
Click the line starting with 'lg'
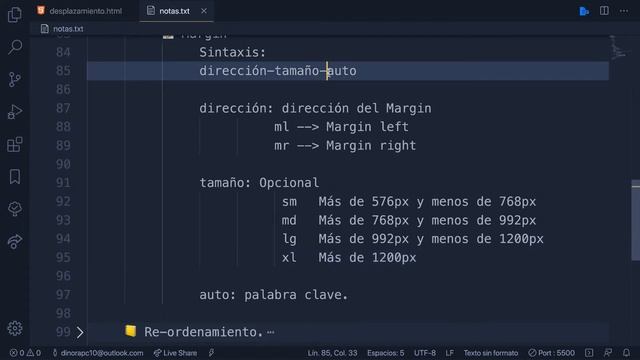pos(413,239)
